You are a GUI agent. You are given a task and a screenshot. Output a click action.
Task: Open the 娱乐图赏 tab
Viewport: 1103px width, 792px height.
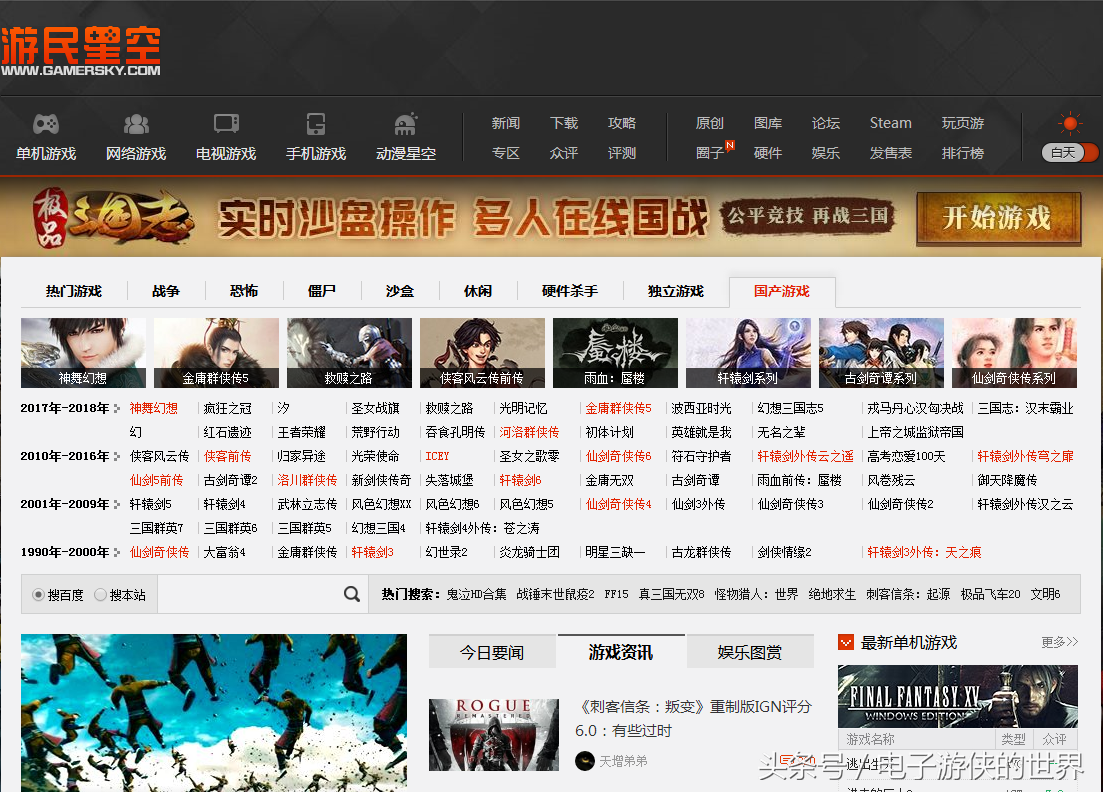(748, 651)
